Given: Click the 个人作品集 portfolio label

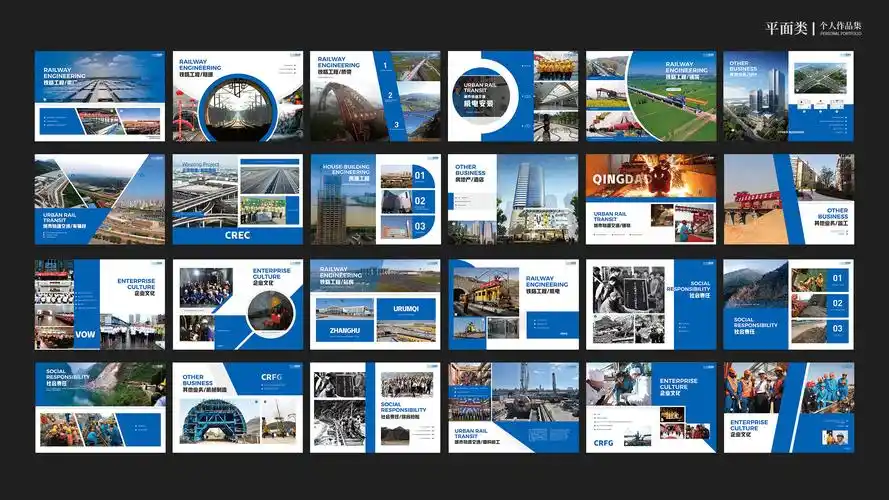Looking at the screenshot, I should coord(838,26).
